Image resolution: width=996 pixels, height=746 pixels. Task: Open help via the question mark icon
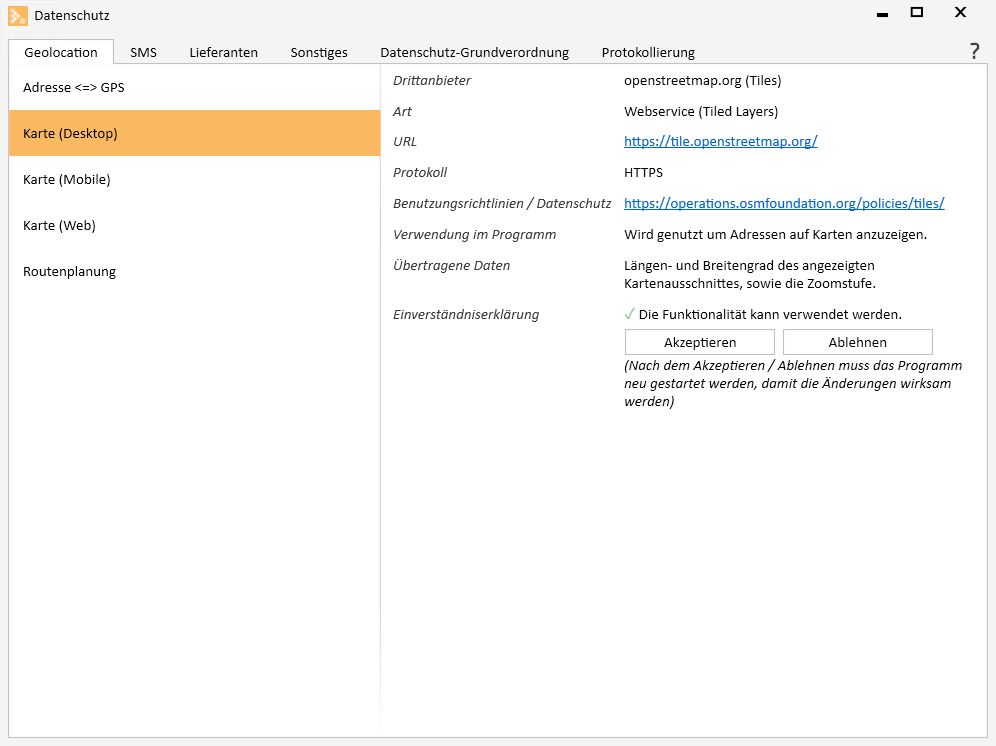974,52
